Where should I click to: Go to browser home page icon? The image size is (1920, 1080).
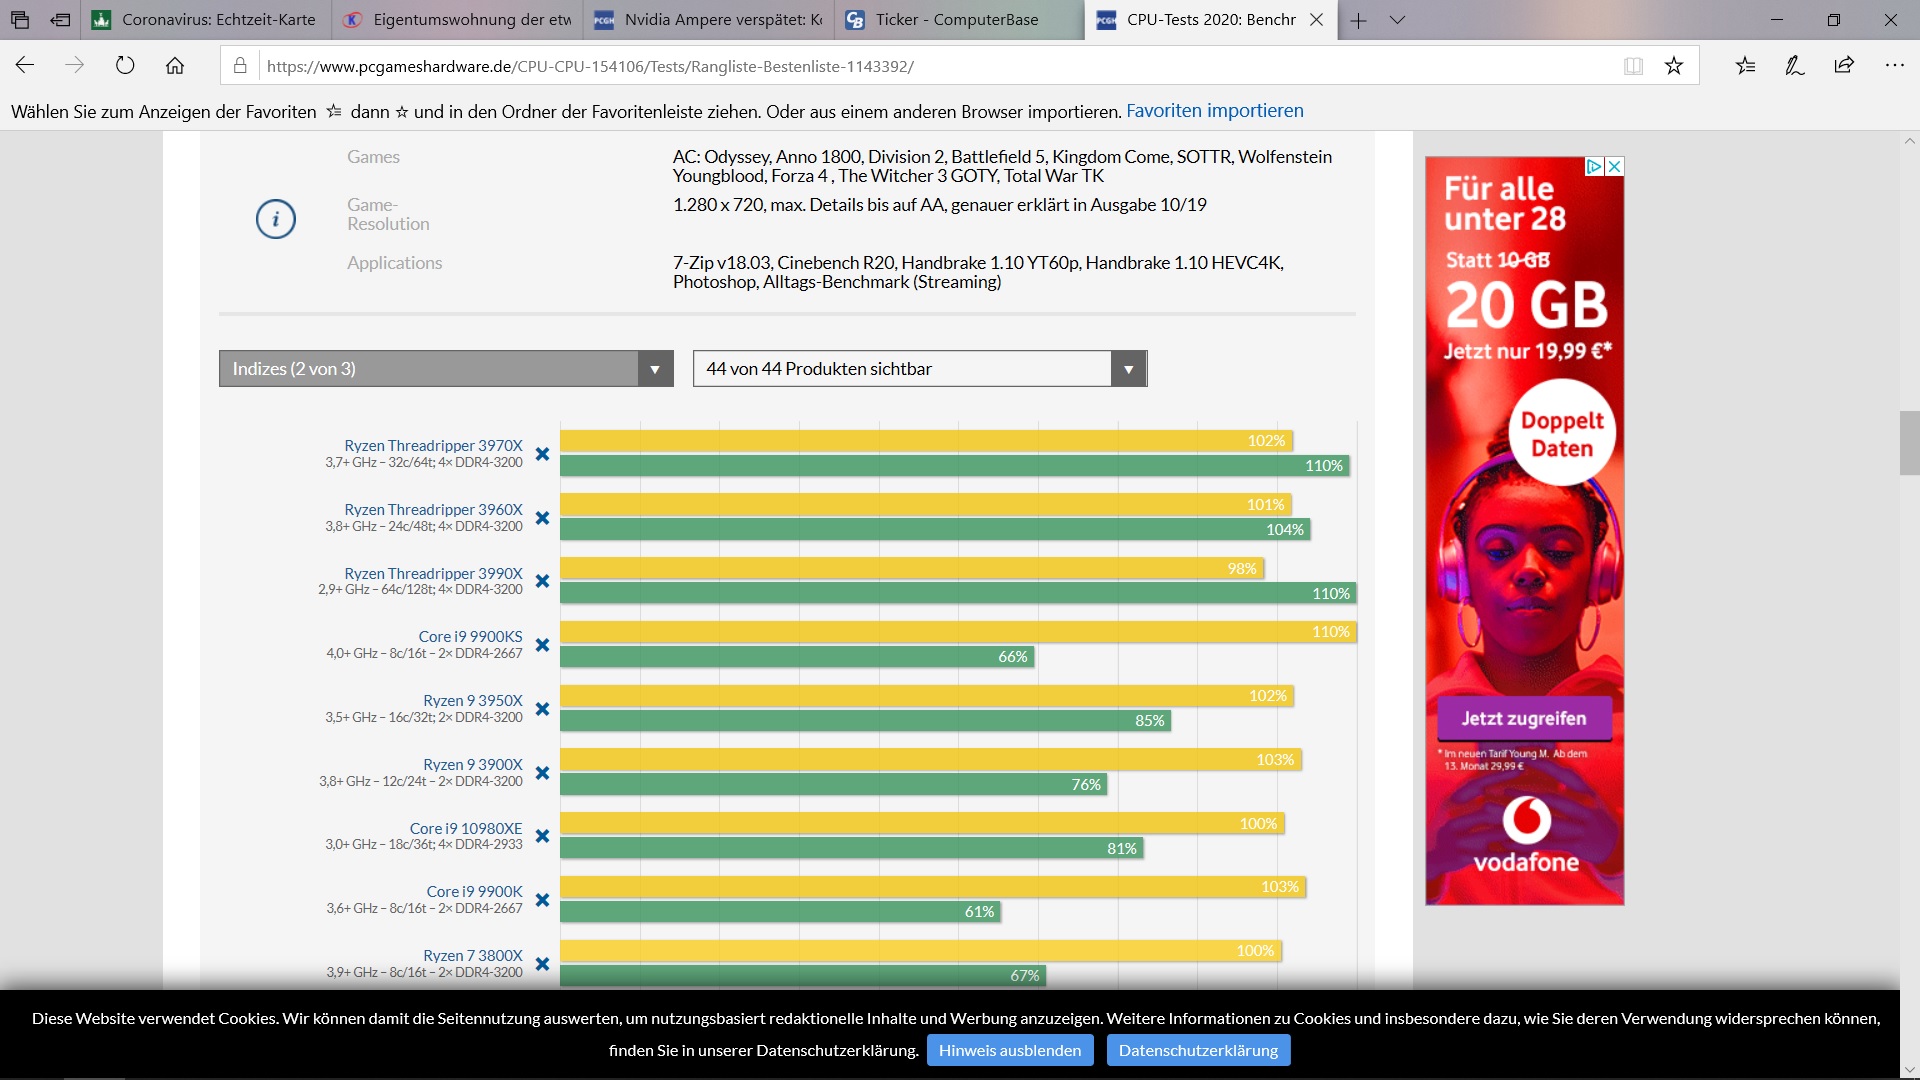click(x=175, y=66)
